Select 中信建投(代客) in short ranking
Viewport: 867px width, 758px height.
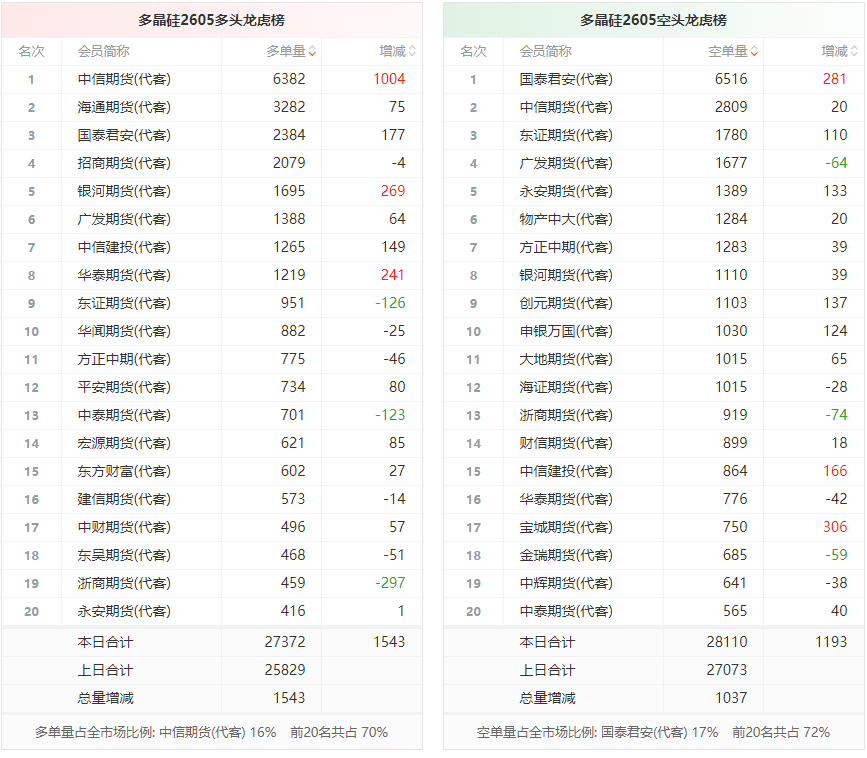pos(566,472)
